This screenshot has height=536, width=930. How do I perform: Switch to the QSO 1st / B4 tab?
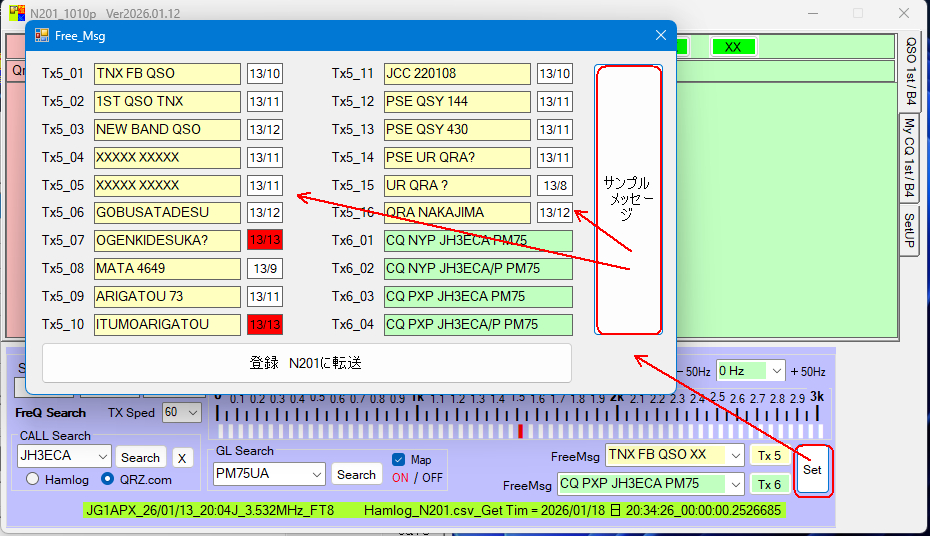[910, 71]
